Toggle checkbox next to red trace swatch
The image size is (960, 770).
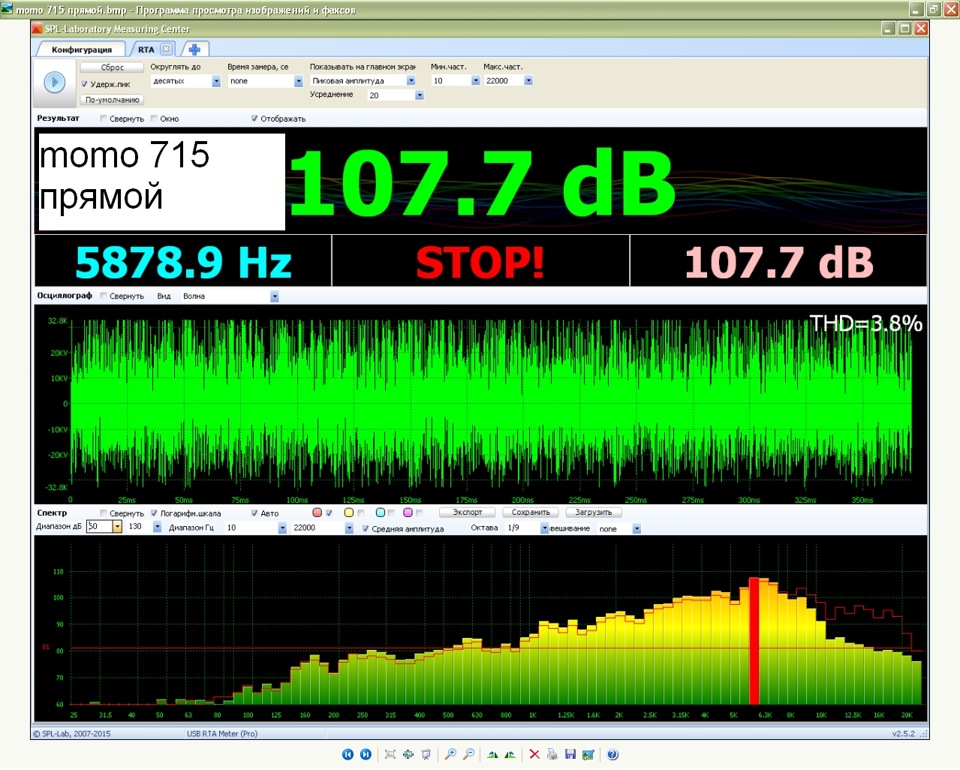pos(329,512)
